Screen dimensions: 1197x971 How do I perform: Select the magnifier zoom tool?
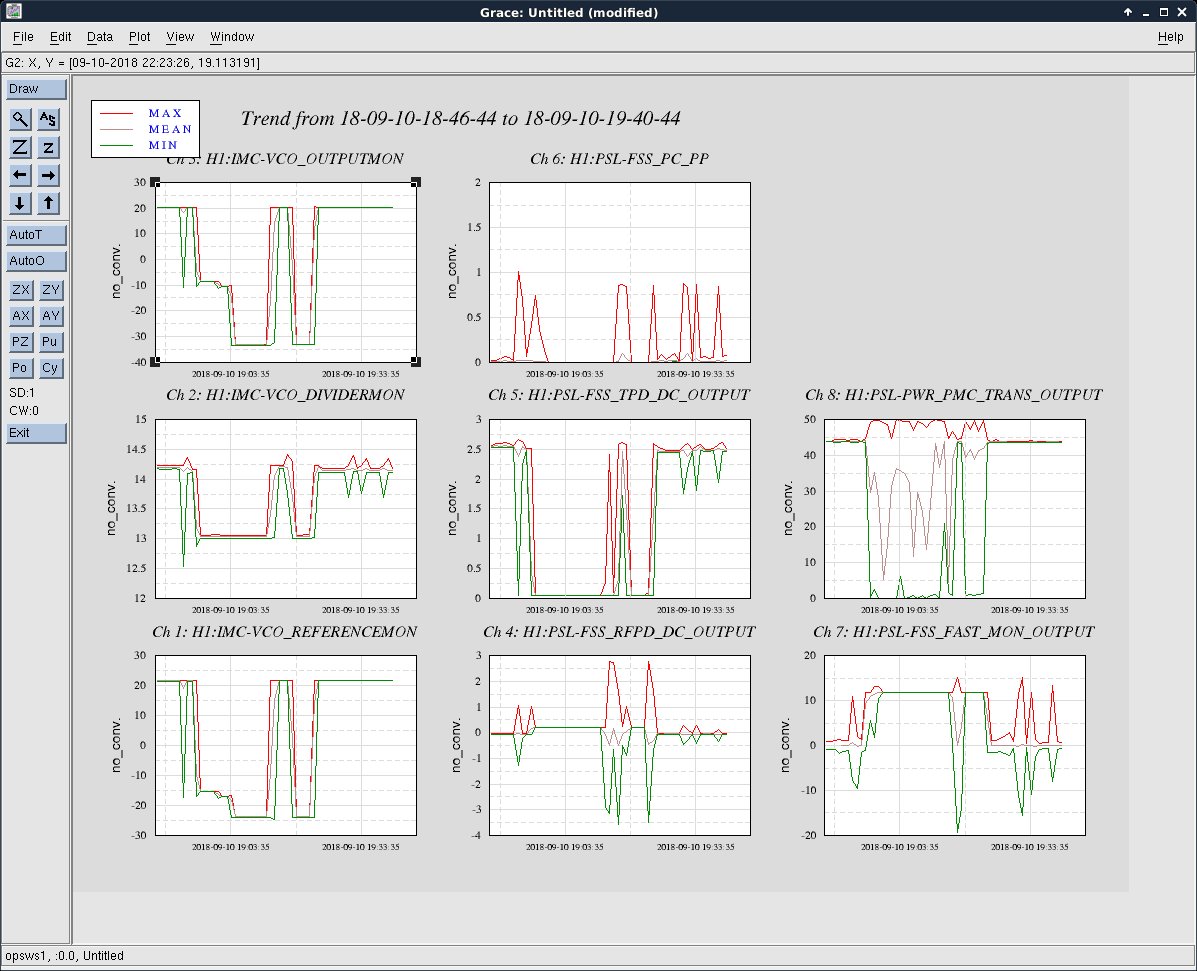click(x=20, y=119)
